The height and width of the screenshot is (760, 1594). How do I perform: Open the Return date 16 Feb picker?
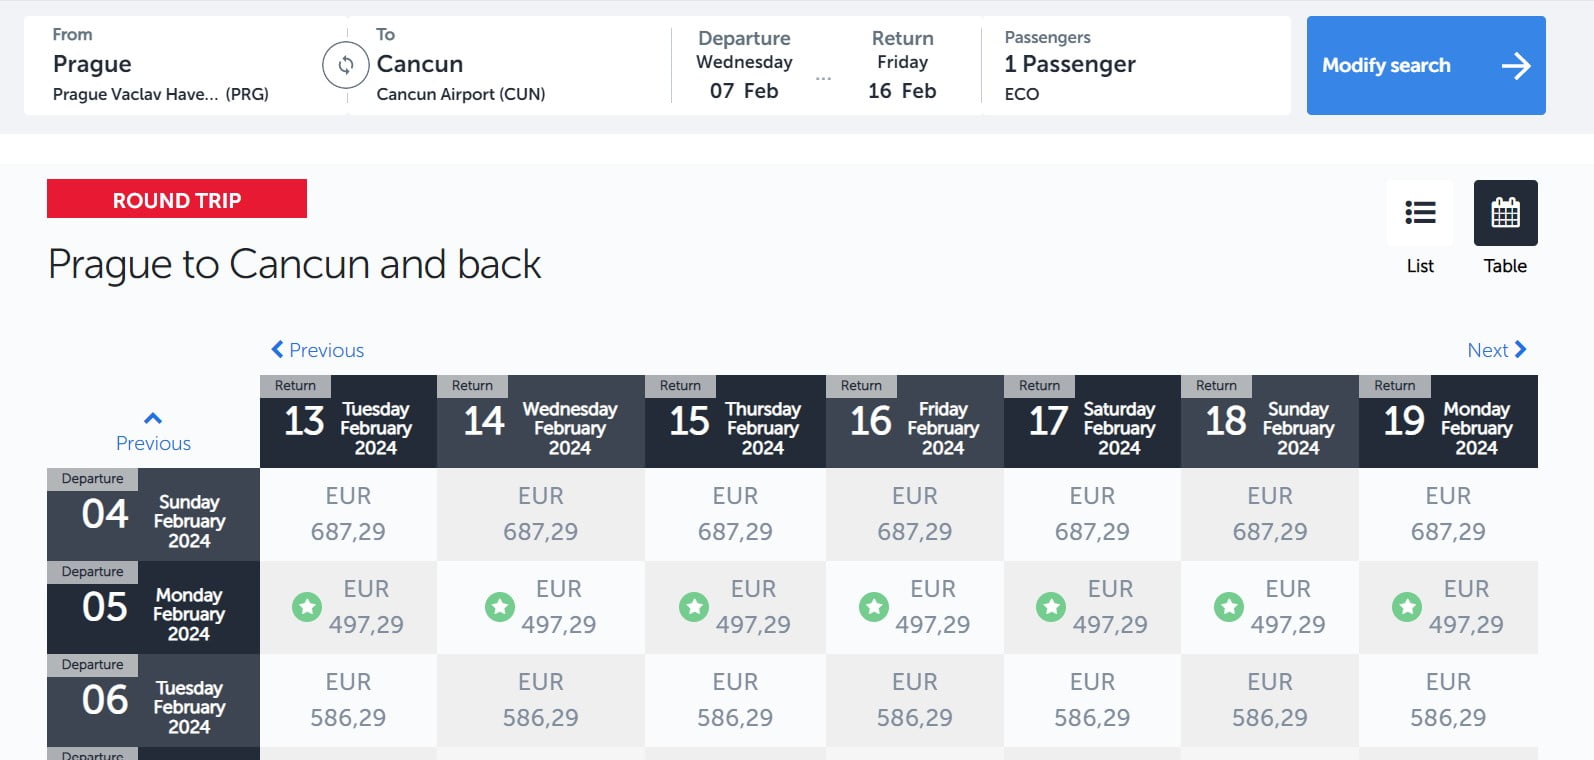902,66
